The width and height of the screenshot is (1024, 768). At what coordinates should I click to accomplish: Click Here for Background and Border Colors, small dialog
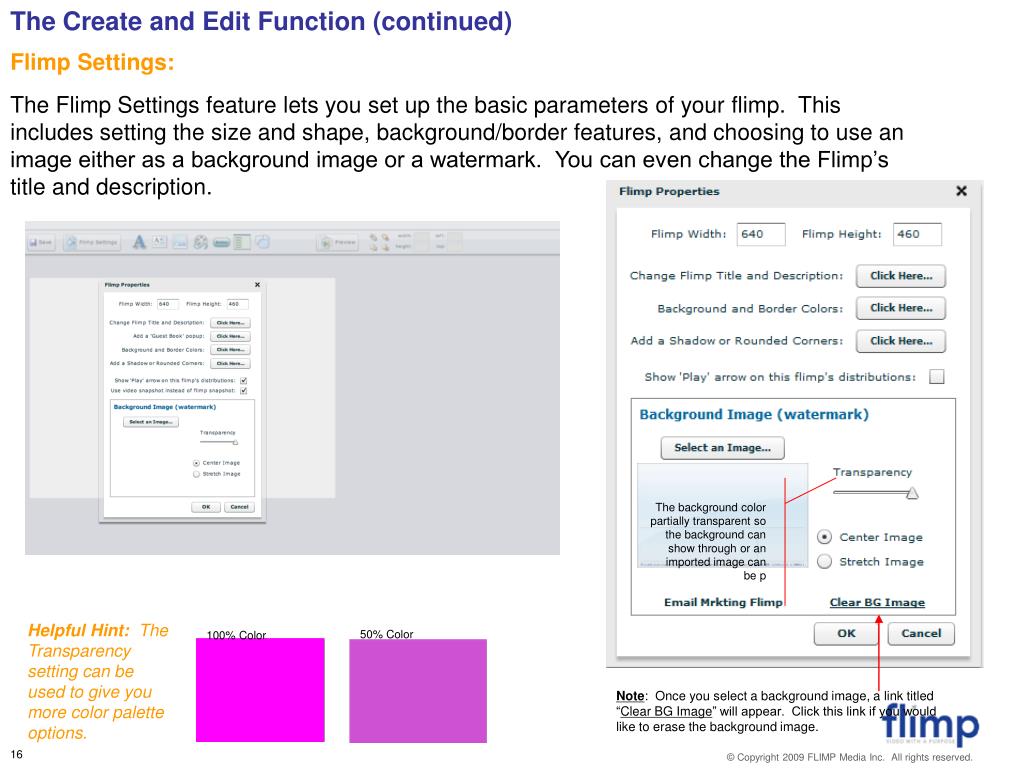pos(231,350)
